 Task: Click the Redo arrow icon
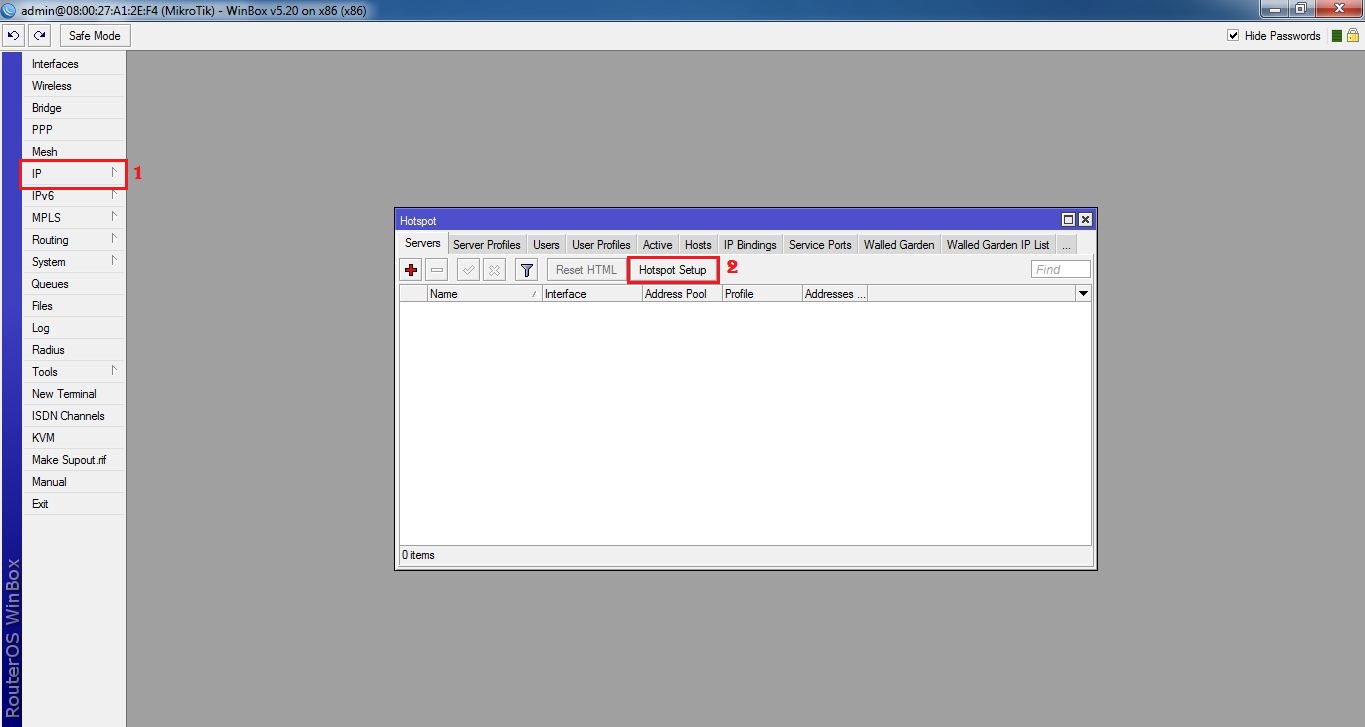[x=39, y=35]
